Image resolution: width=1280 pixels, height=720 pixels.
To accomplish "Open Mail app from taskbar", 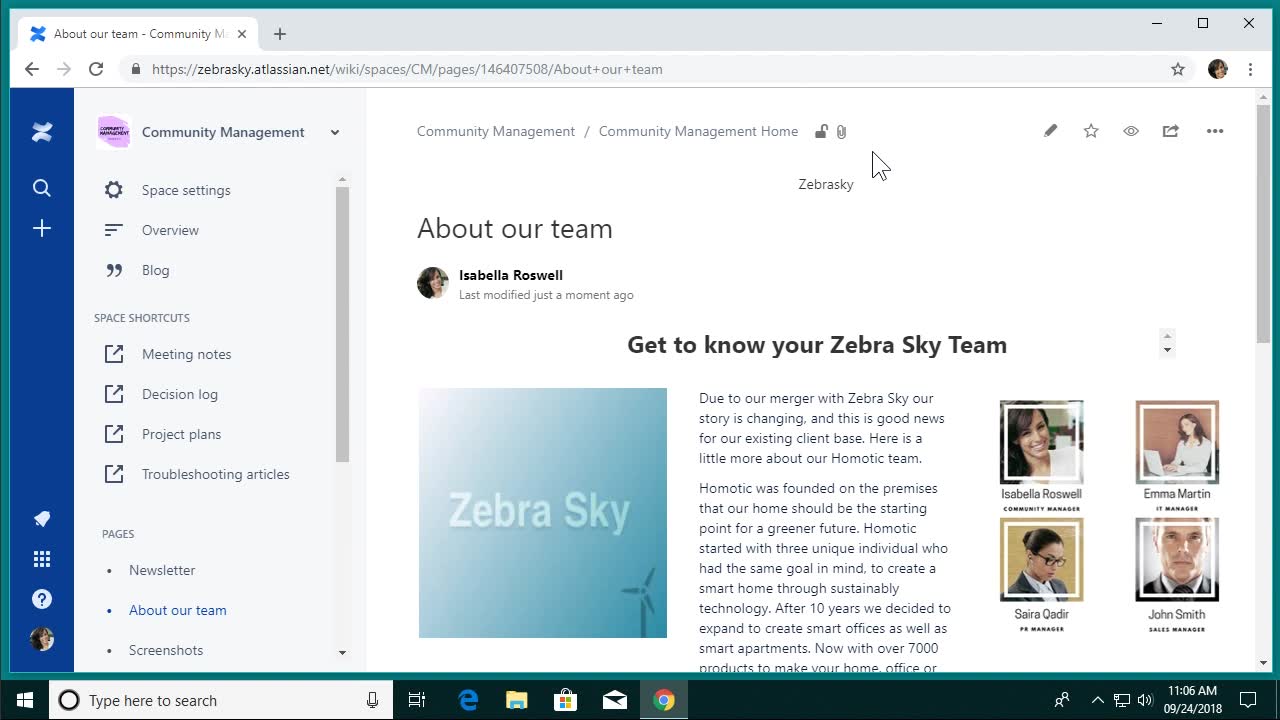I will click(x=614, y=700).
